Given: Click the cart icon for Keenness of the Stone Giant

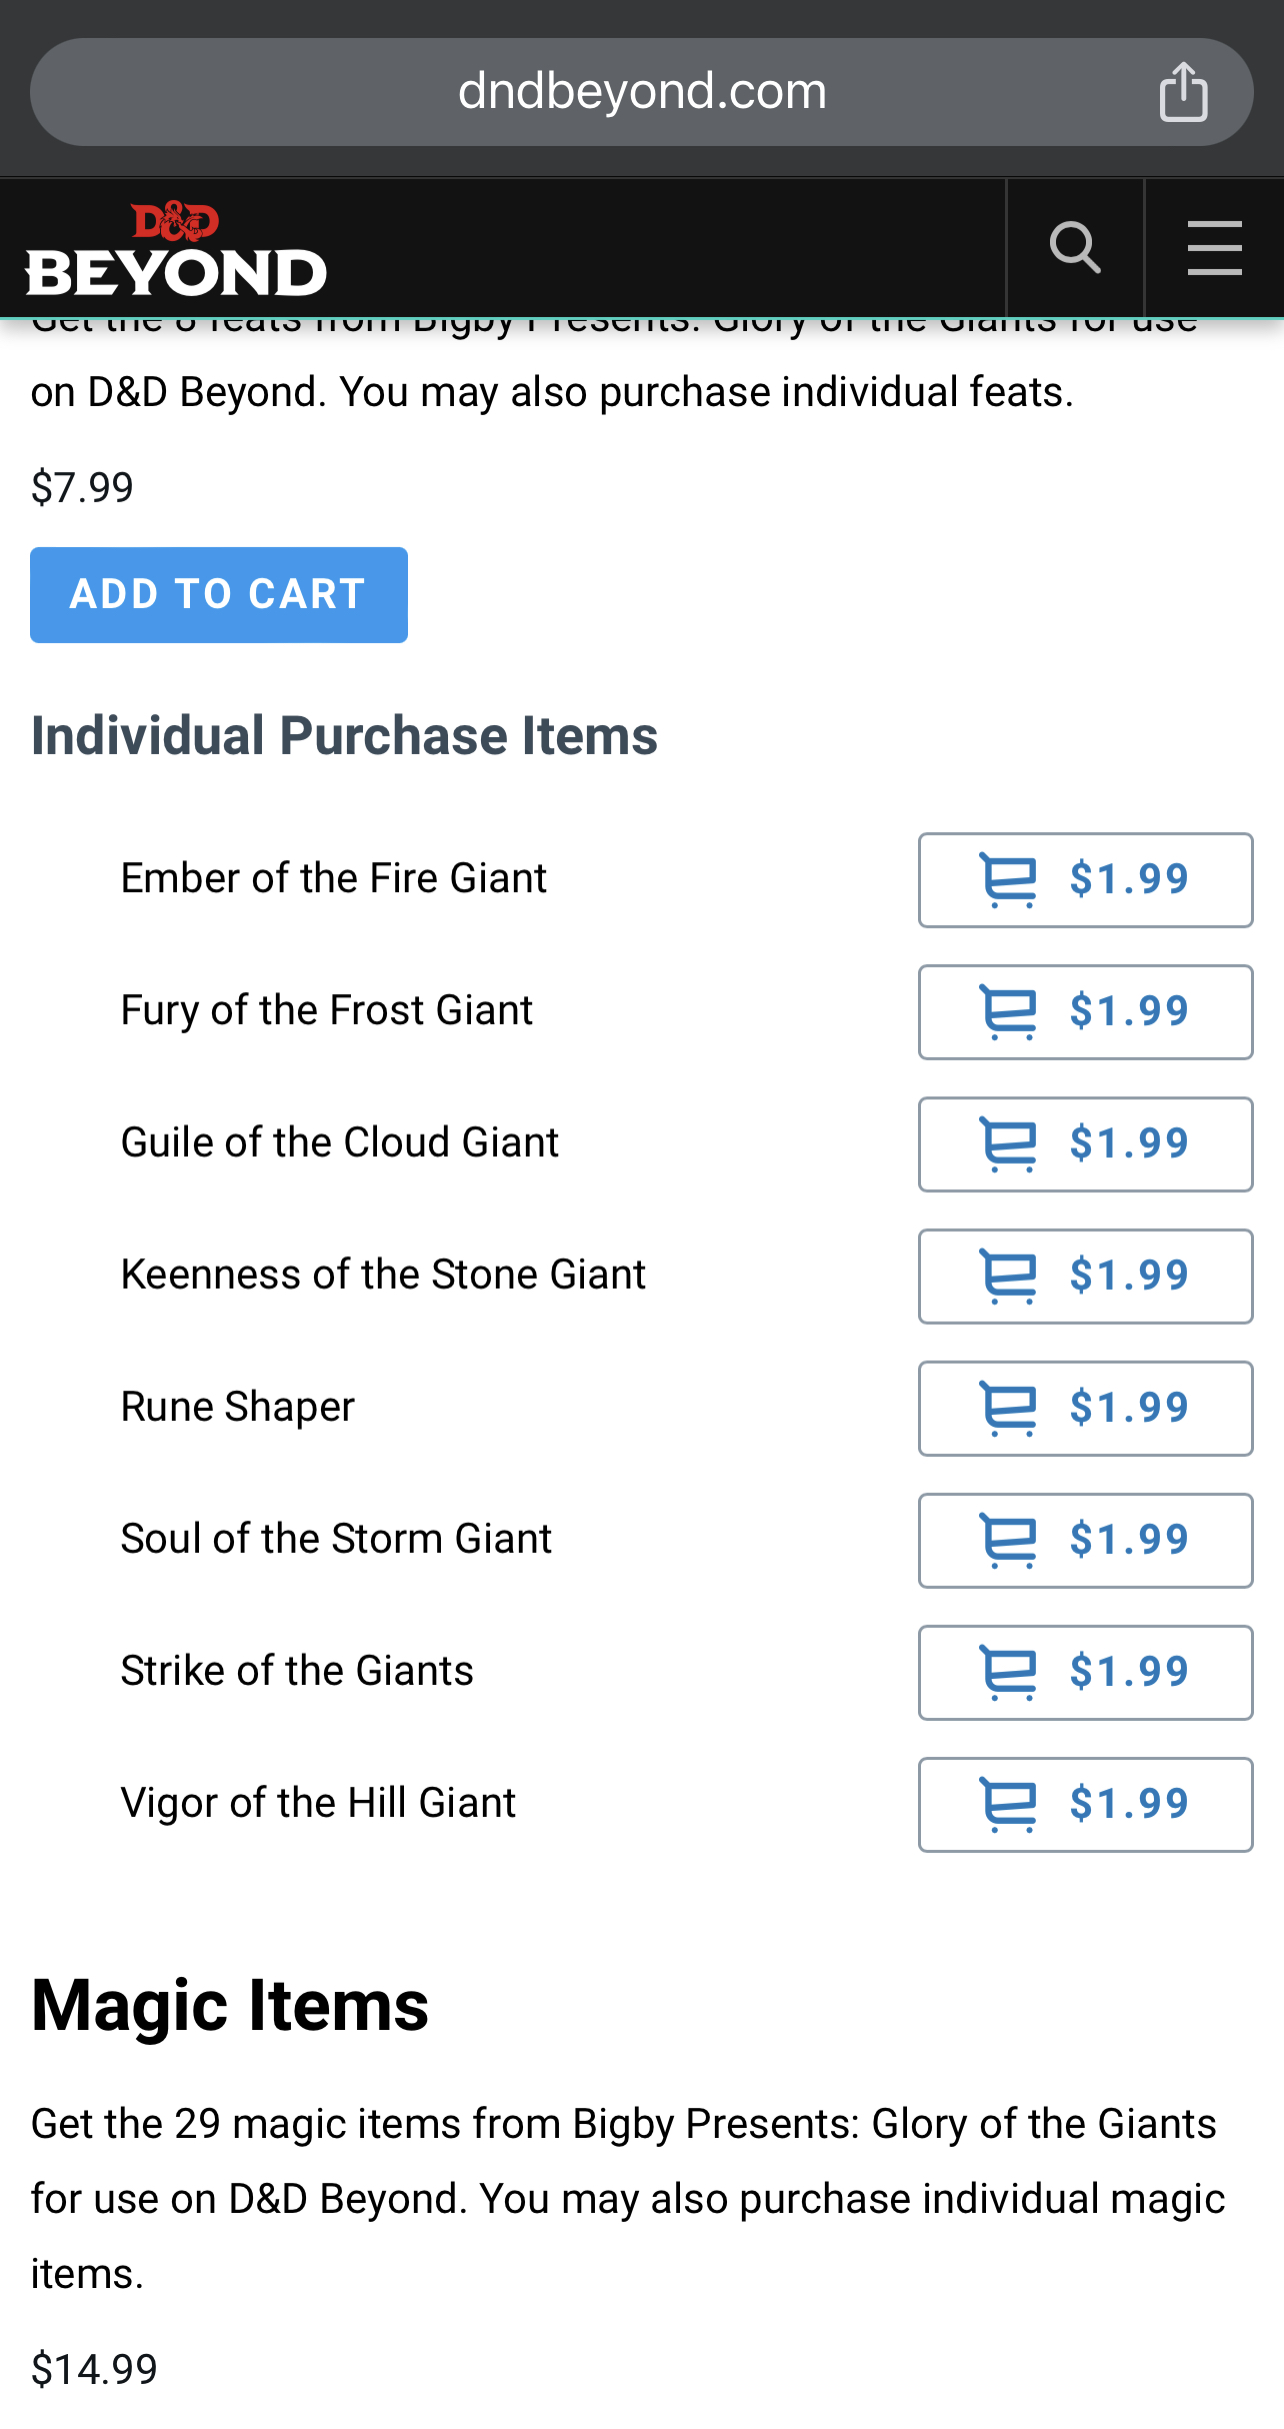Looking at the screenshot, I should pos(1008,1276).
